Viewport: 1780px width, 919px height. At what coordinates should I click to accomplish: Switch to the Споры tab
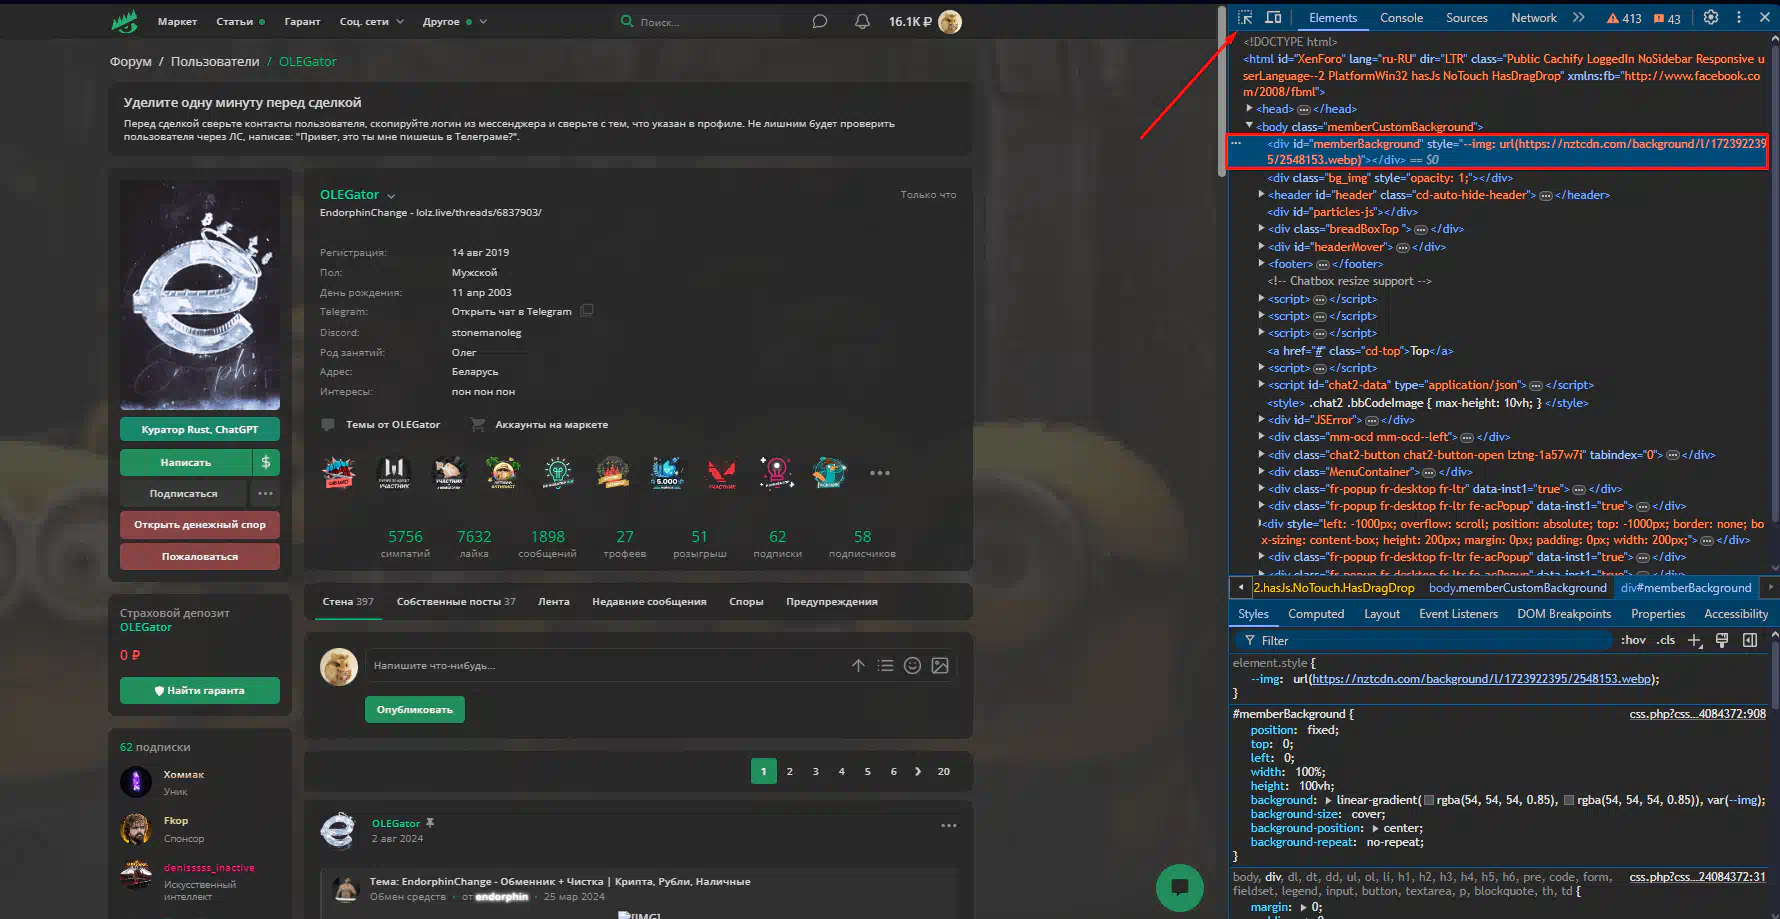point(746,601)
